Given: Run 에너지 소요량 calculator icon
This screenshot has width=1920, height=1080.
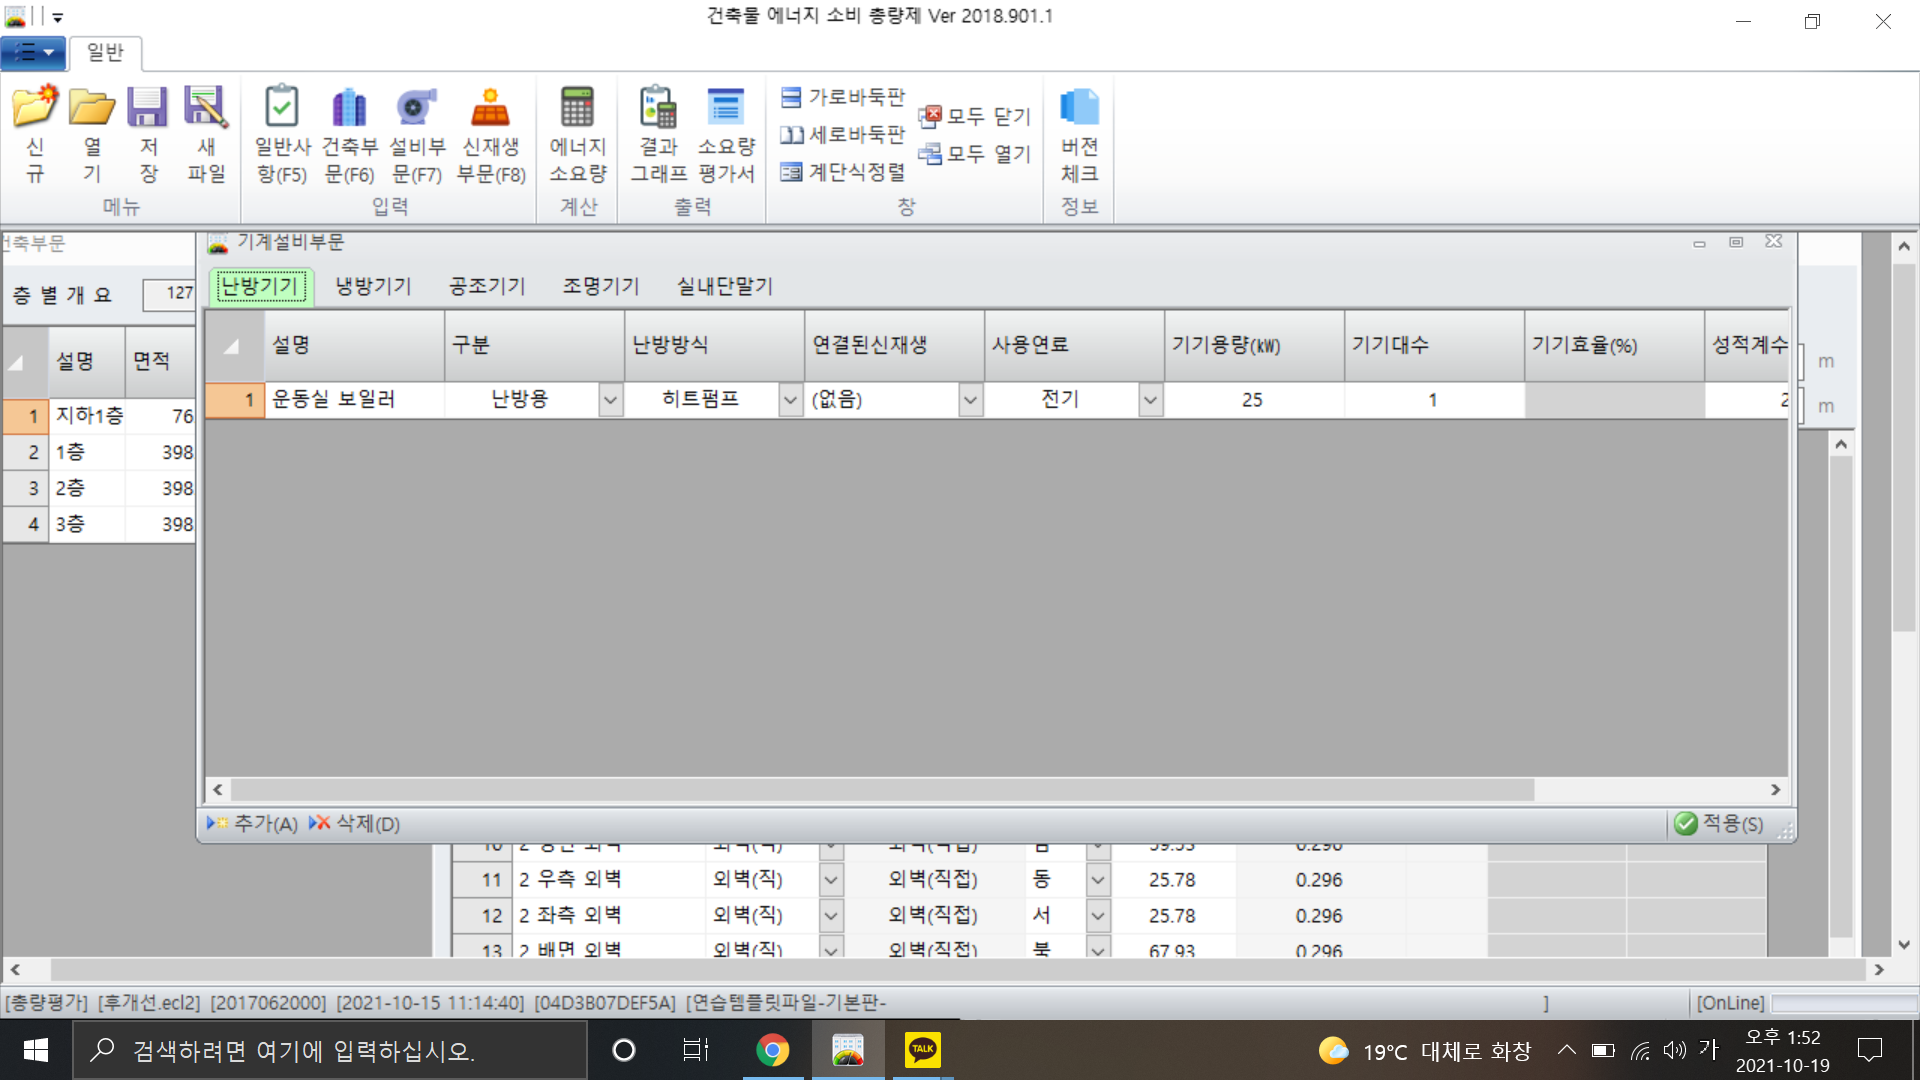Looking at the screenshot, I should pos(577,108).
